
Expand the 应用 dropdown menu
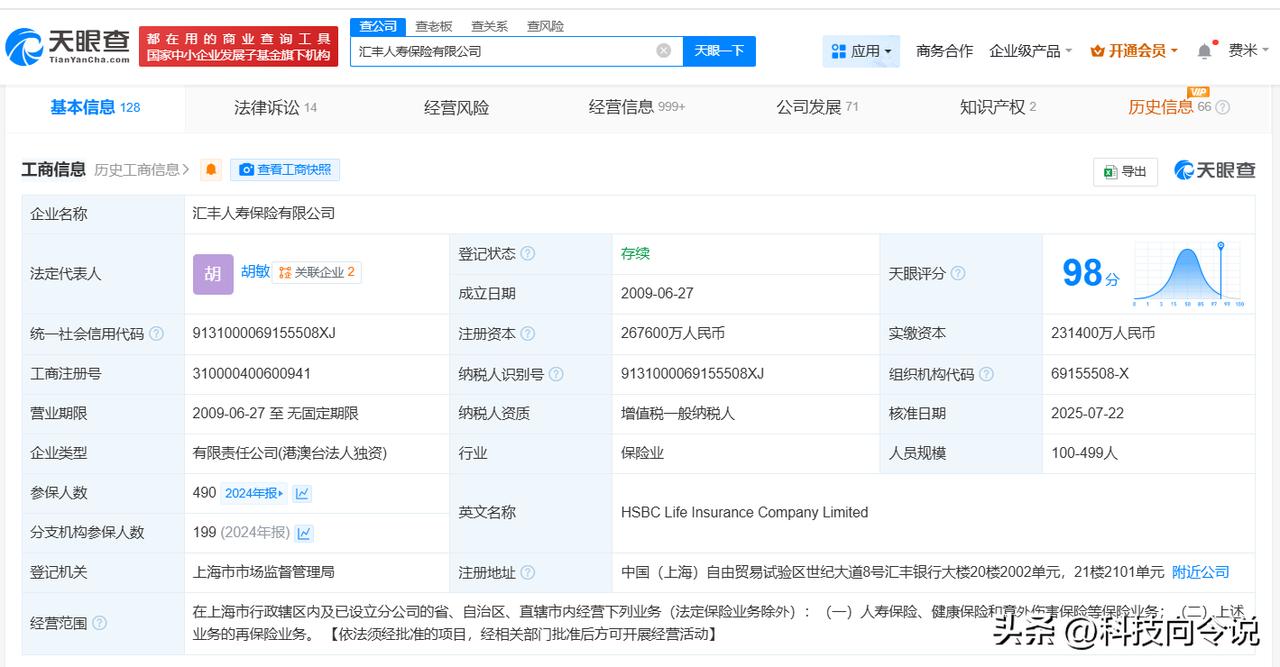tap(861, 51)
